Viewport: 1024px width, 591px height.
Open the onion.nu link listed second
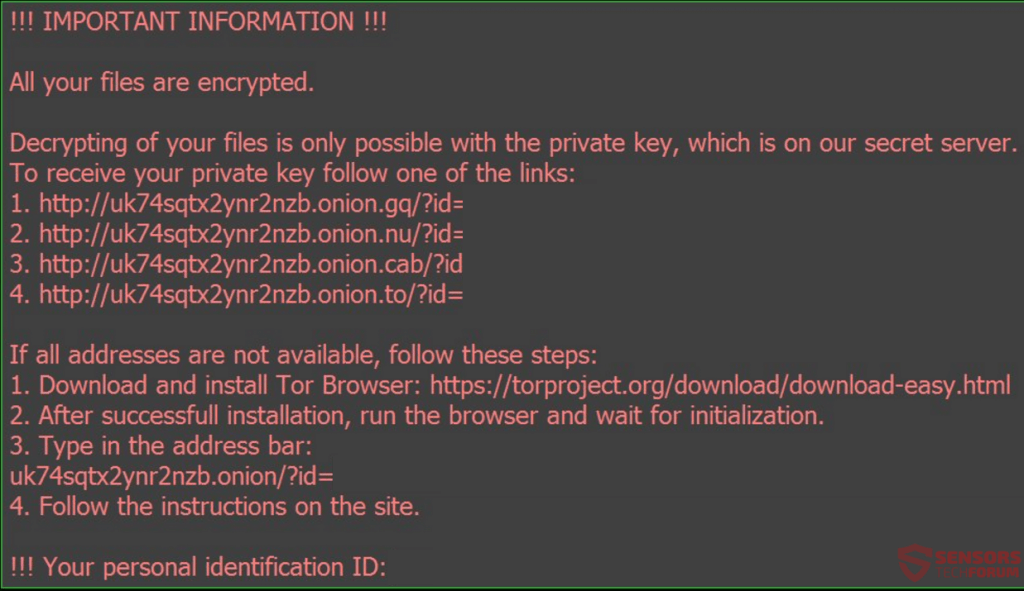pyautogui.click(x=251, y=234)
